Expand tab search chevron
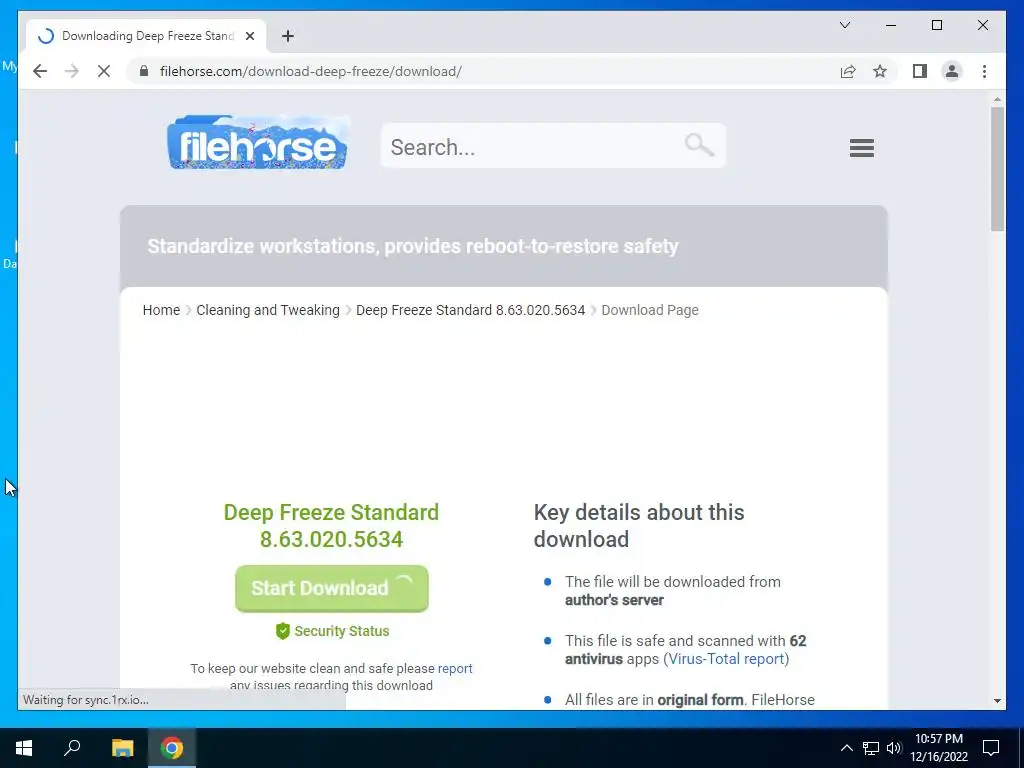Image resolution: width=1024 pixels, height=768 pixels. pos(844,25)
